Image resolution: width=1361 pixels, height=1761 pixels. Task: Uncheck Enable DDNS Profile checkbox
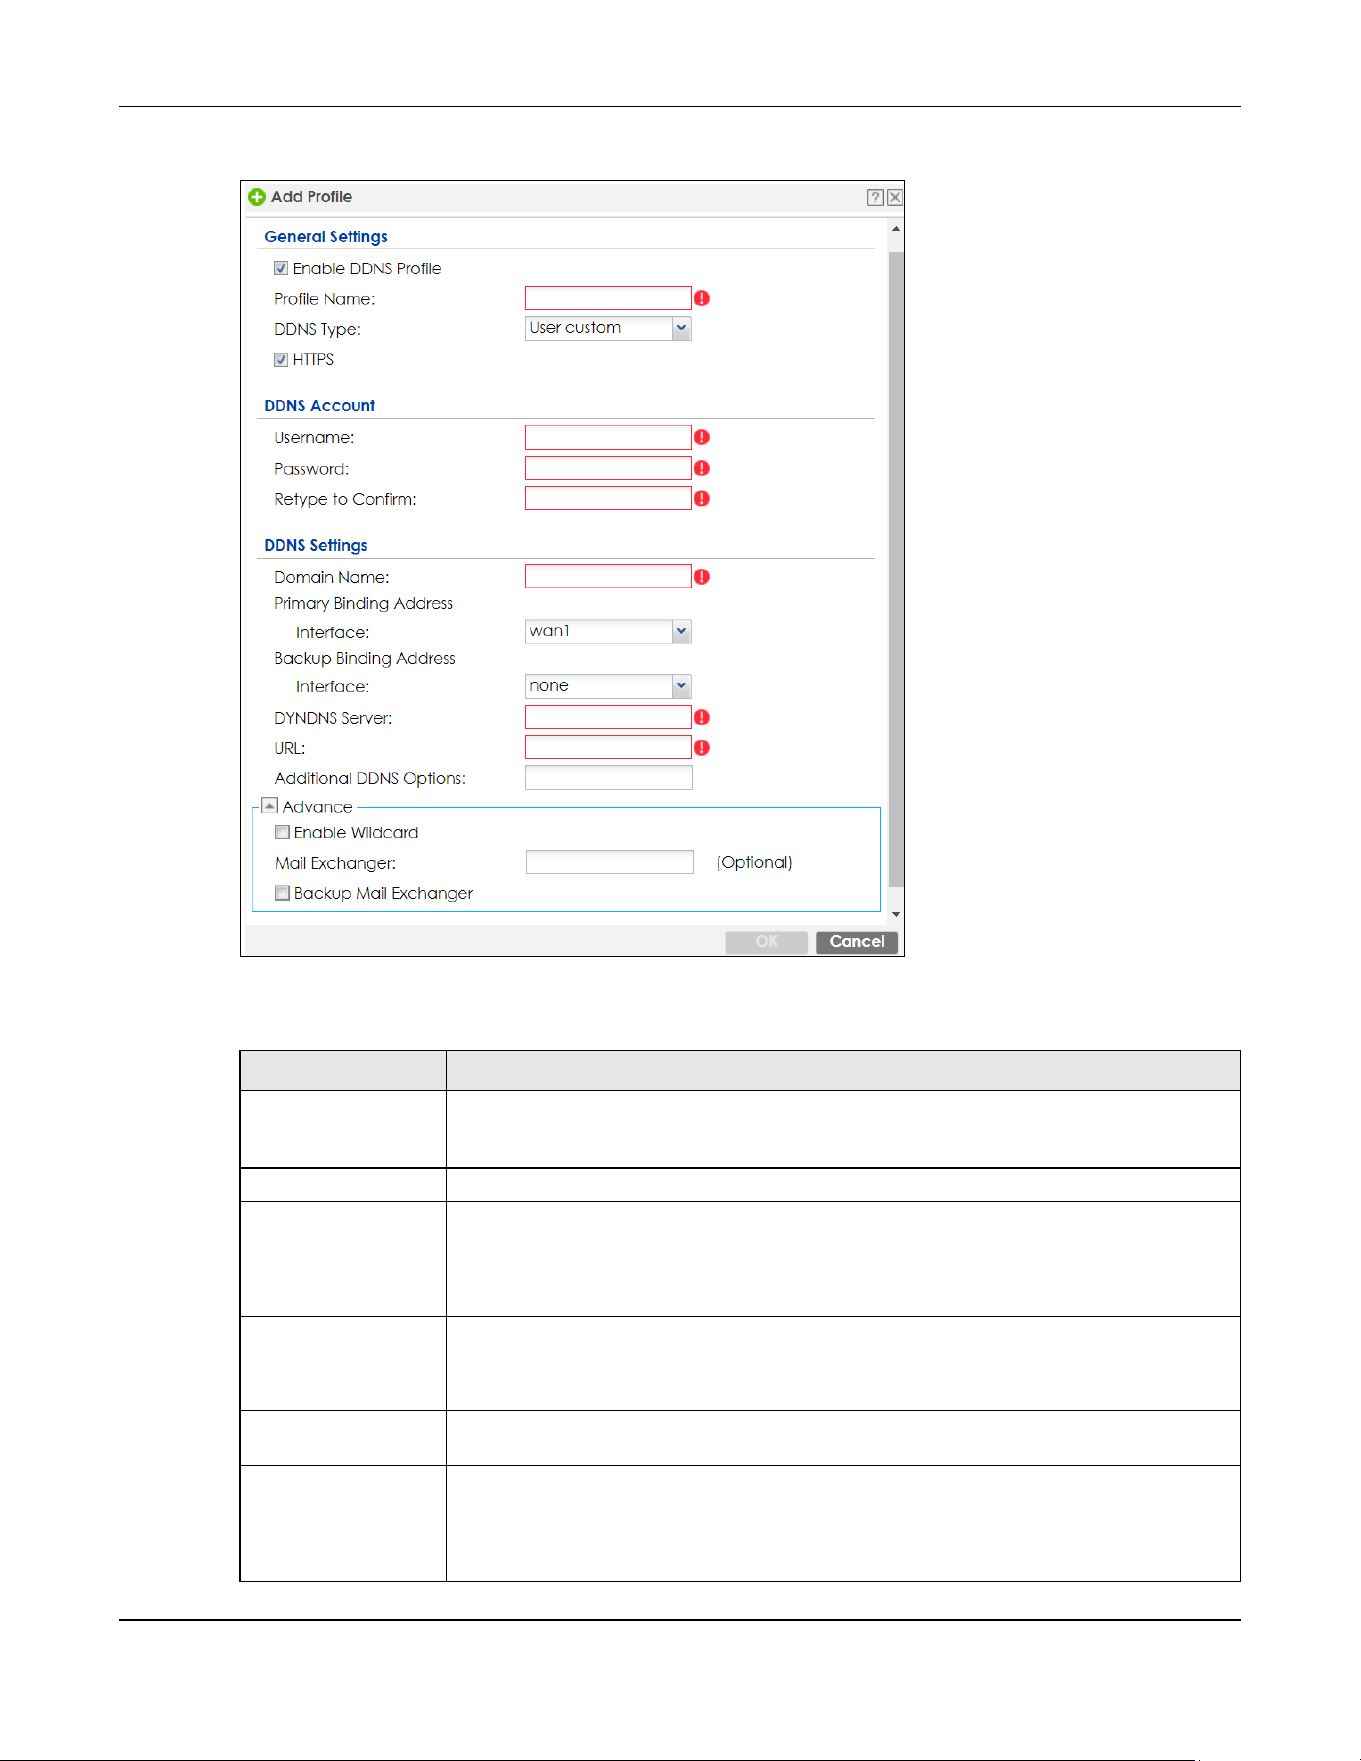(281, 268)
